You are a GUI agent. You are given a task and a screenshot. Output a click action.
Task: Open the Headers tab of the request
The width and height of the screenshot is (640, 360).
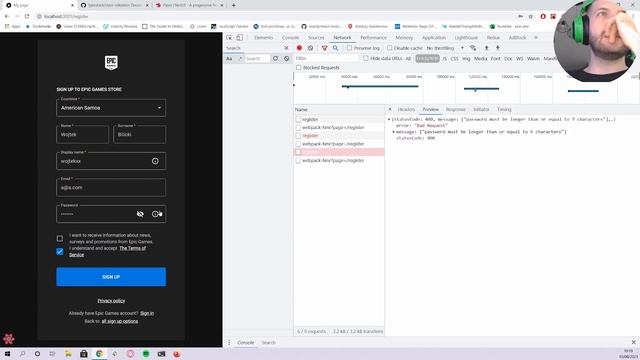(406, 109)
